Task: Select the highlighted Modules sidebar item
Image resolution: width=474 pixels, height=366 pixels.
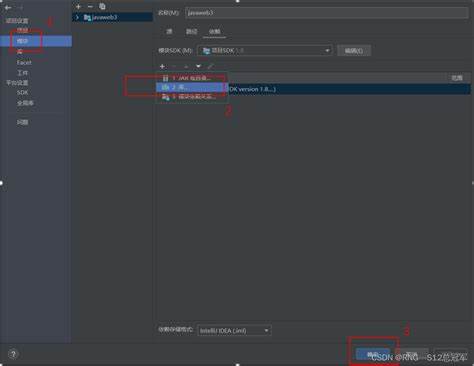Action: coord(36,41)
